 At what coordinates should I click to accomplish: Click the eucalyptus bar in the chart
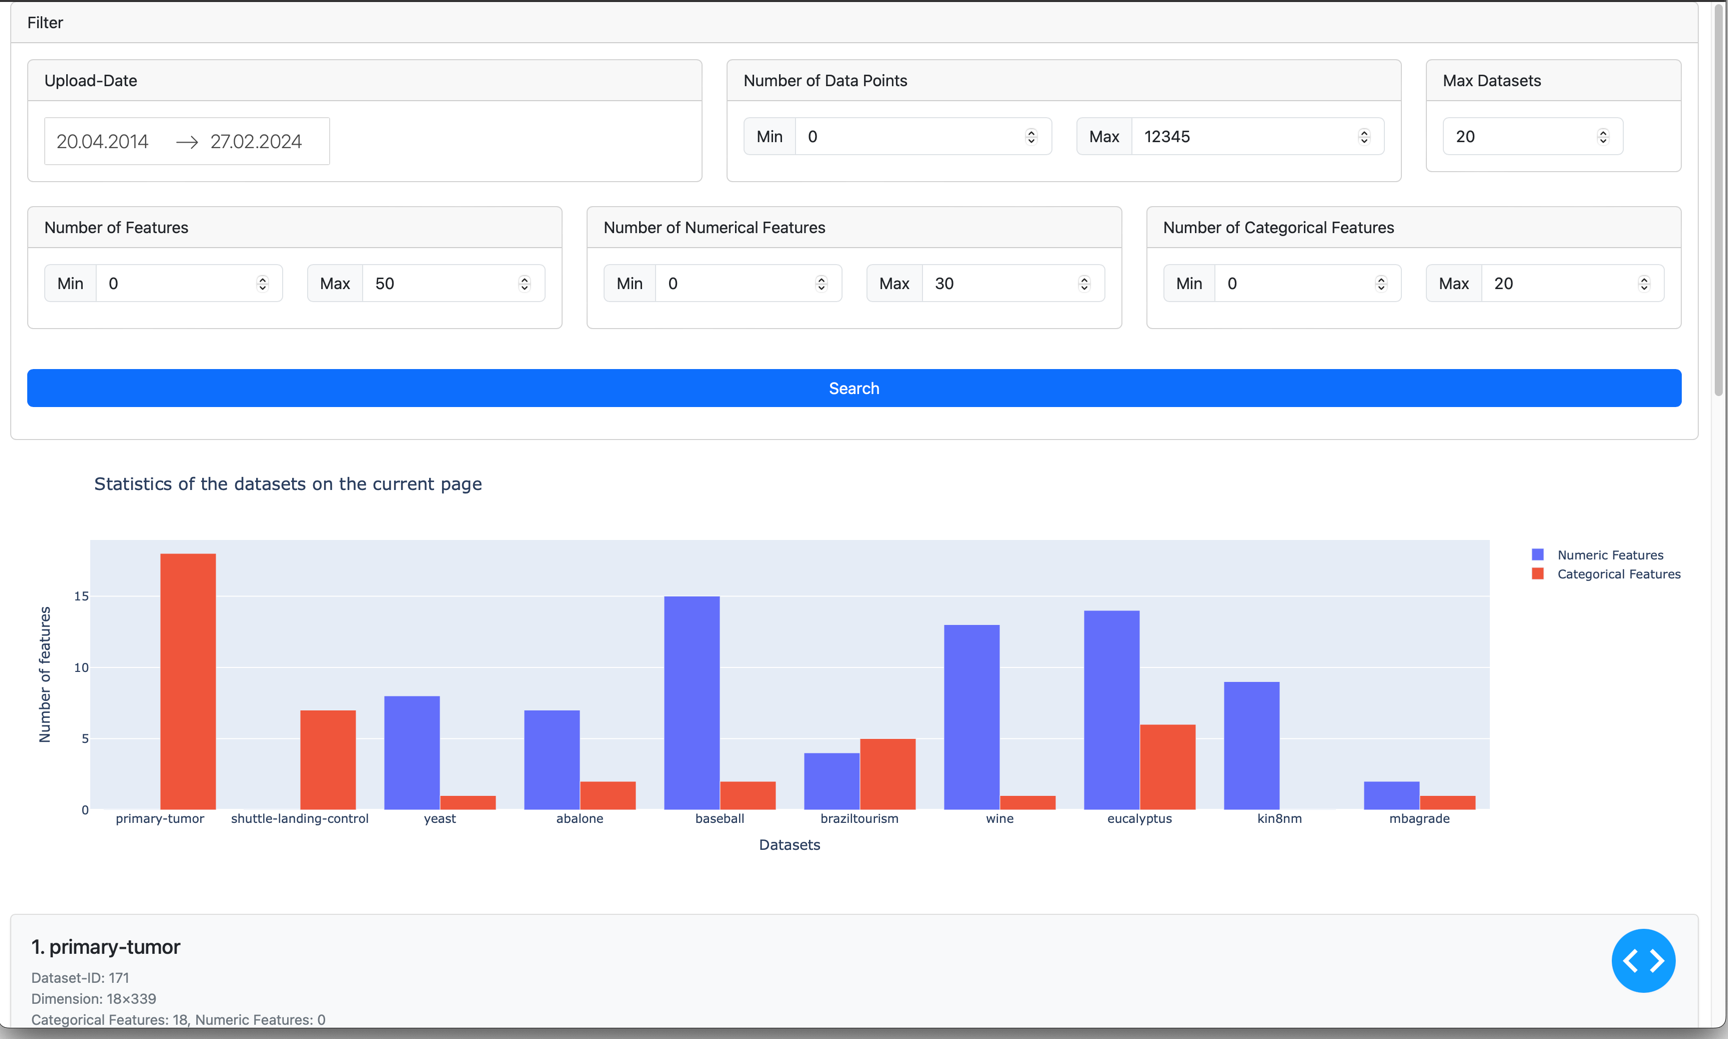1112,710
